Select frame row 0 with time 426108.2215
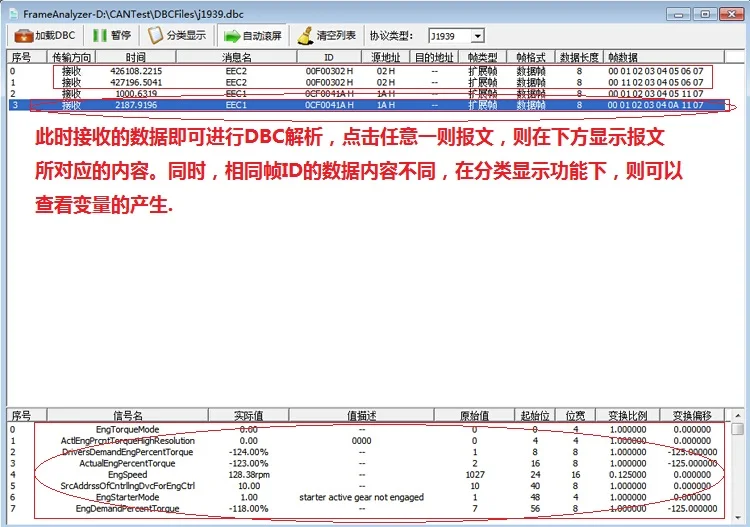 click(x=366, y=71)
